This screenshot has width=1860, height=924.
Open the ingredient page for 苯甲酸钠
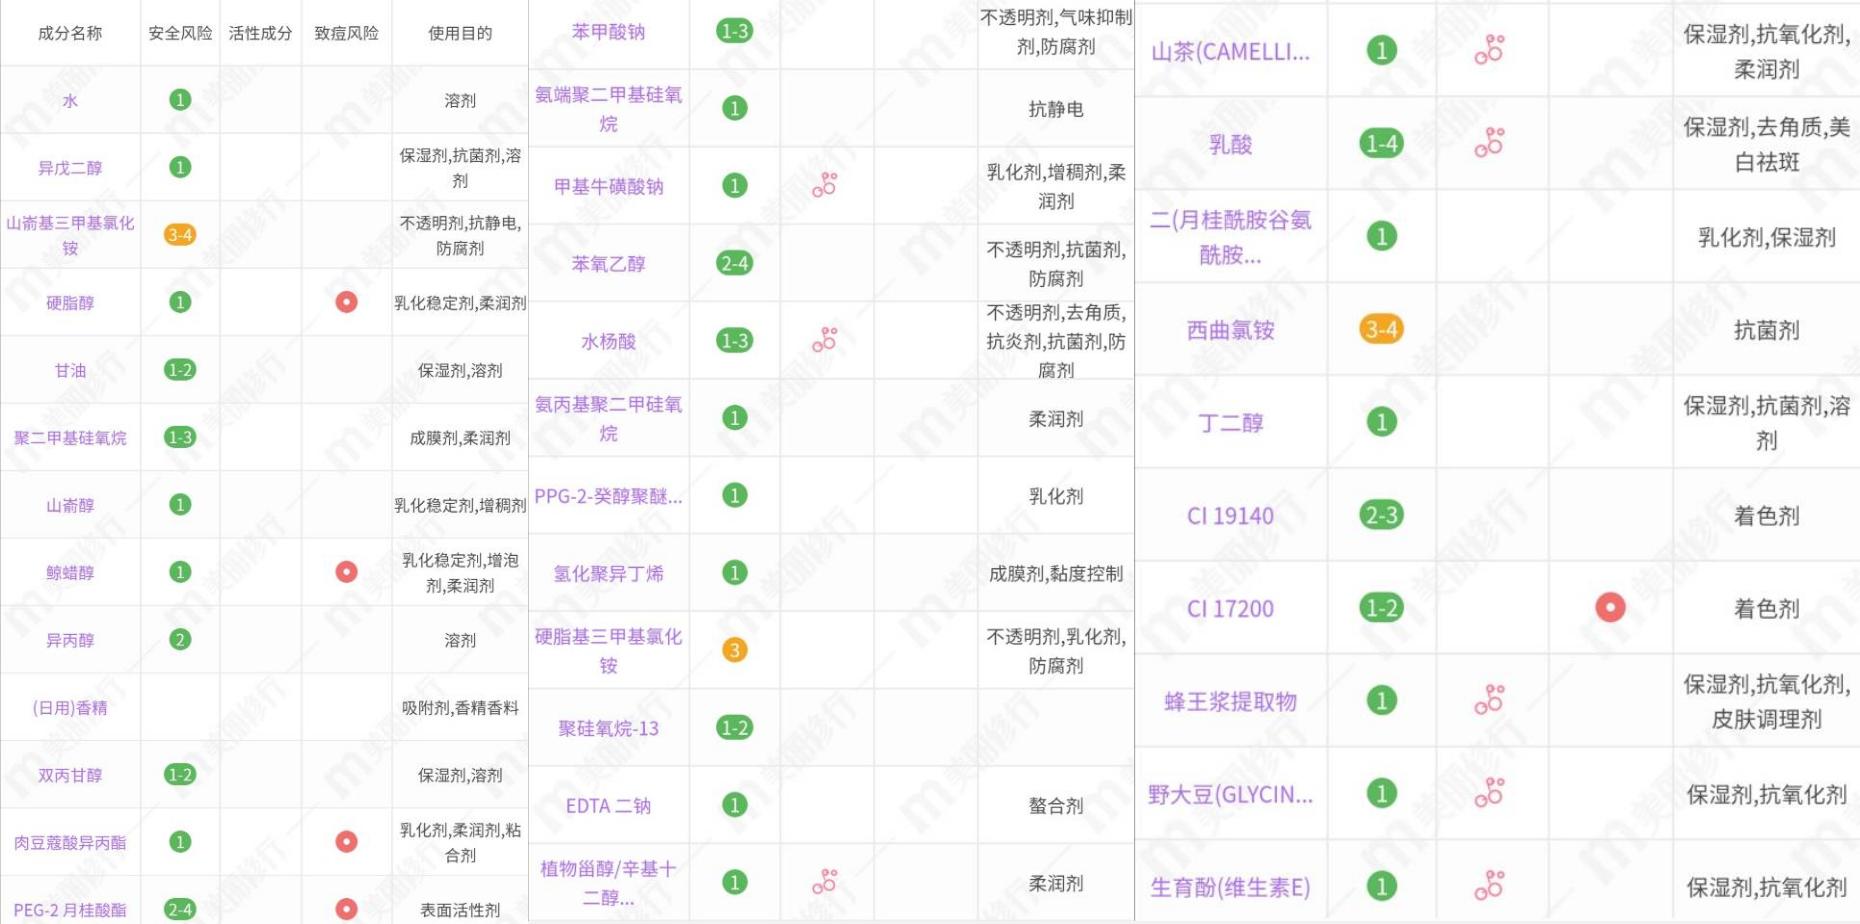click(609, 33)
